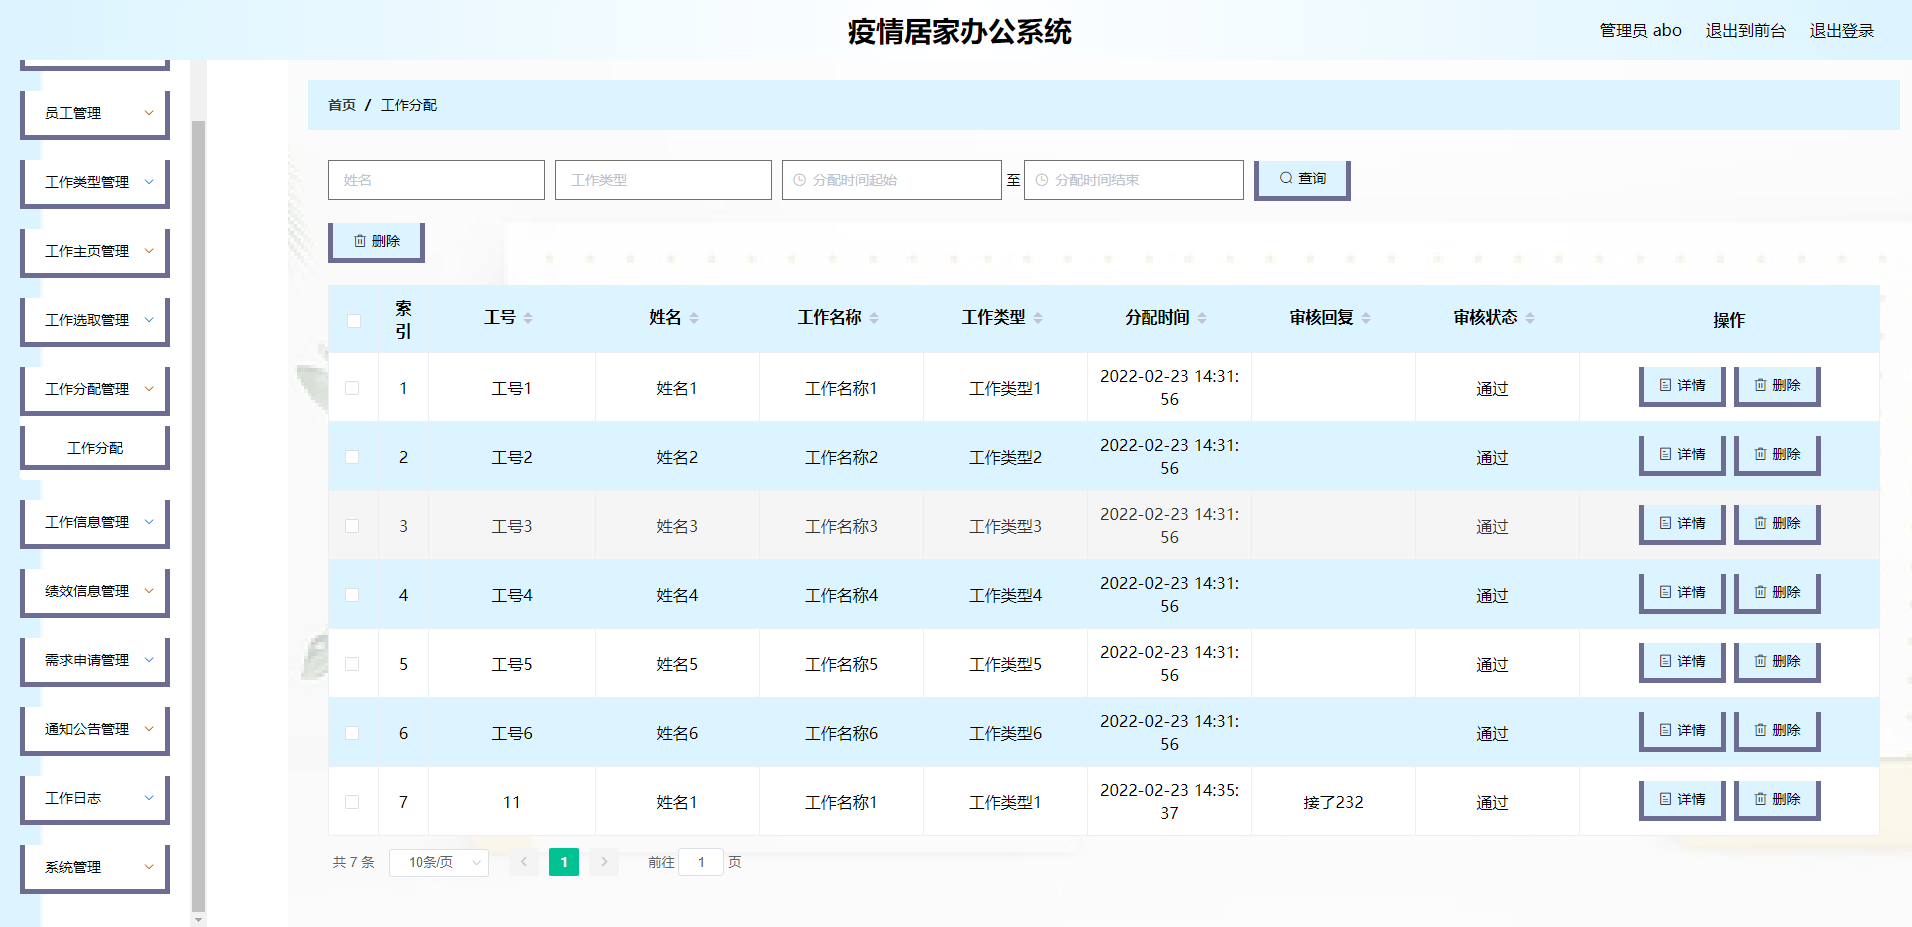Click the sidebar vertical scrollbar
1912x927 pixels.
tap(198, 515)
